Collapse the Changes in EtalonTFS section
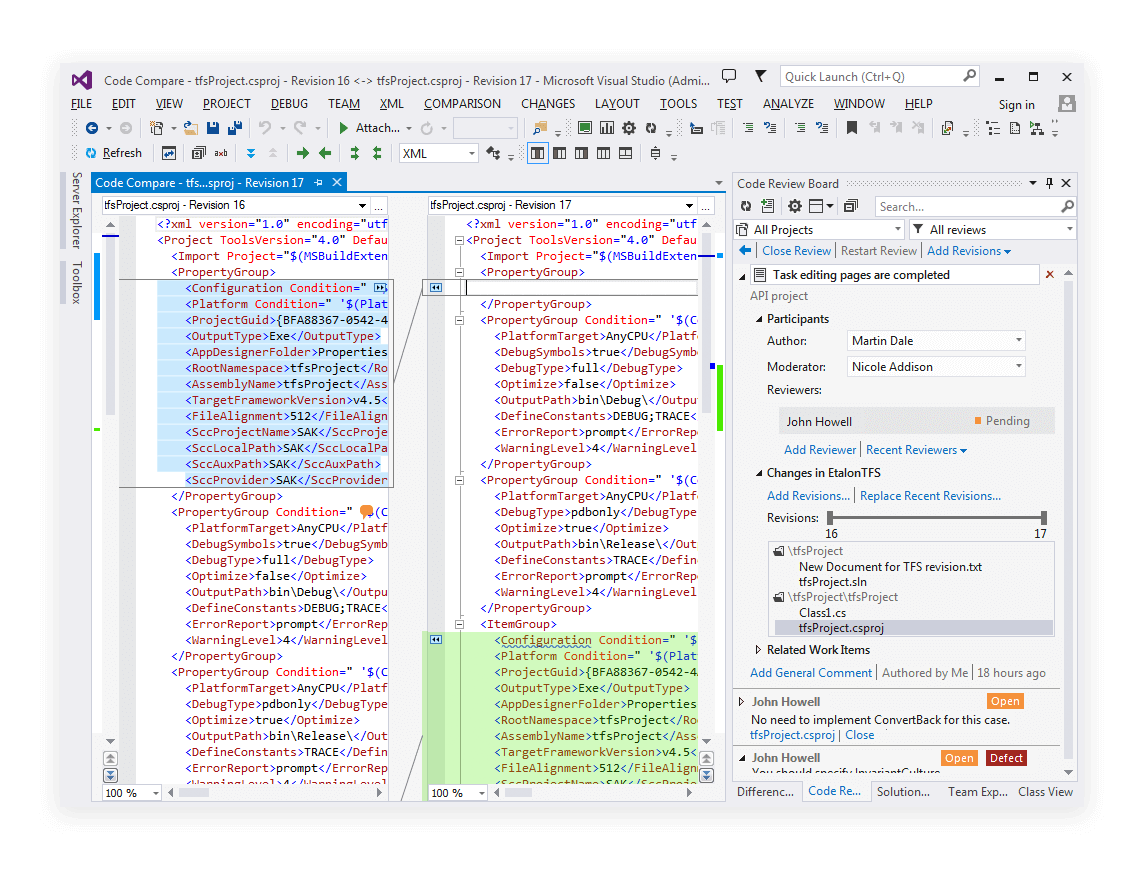This screenshot has width=1143, height=883. [759, 472]
